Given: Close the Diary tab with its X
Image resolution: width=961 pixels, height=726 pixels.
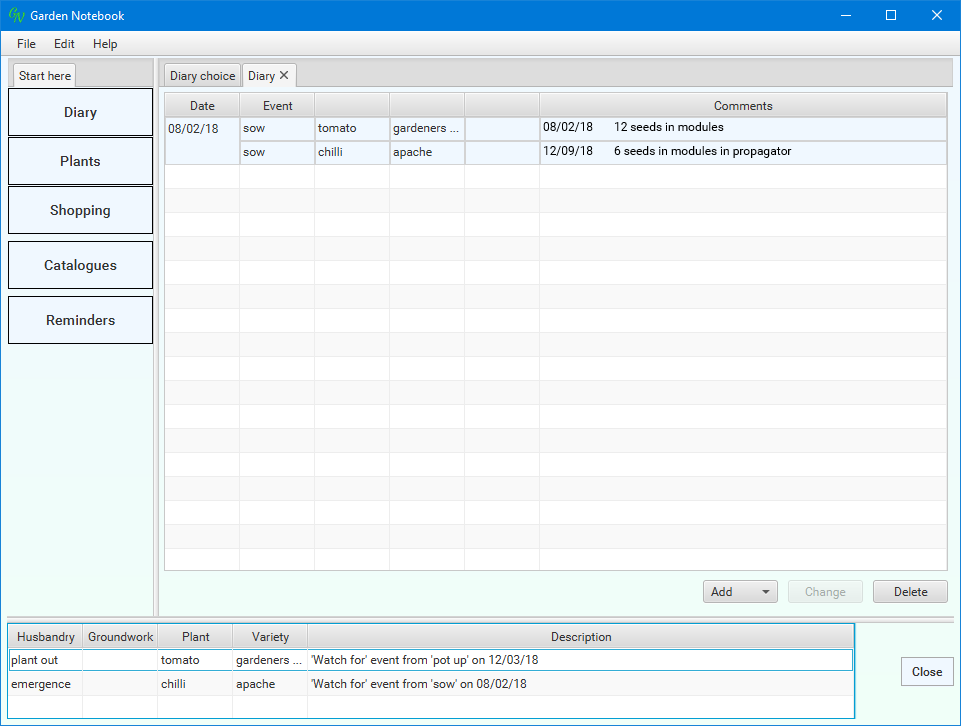Looking at the screenshot, I should (284, 75).
